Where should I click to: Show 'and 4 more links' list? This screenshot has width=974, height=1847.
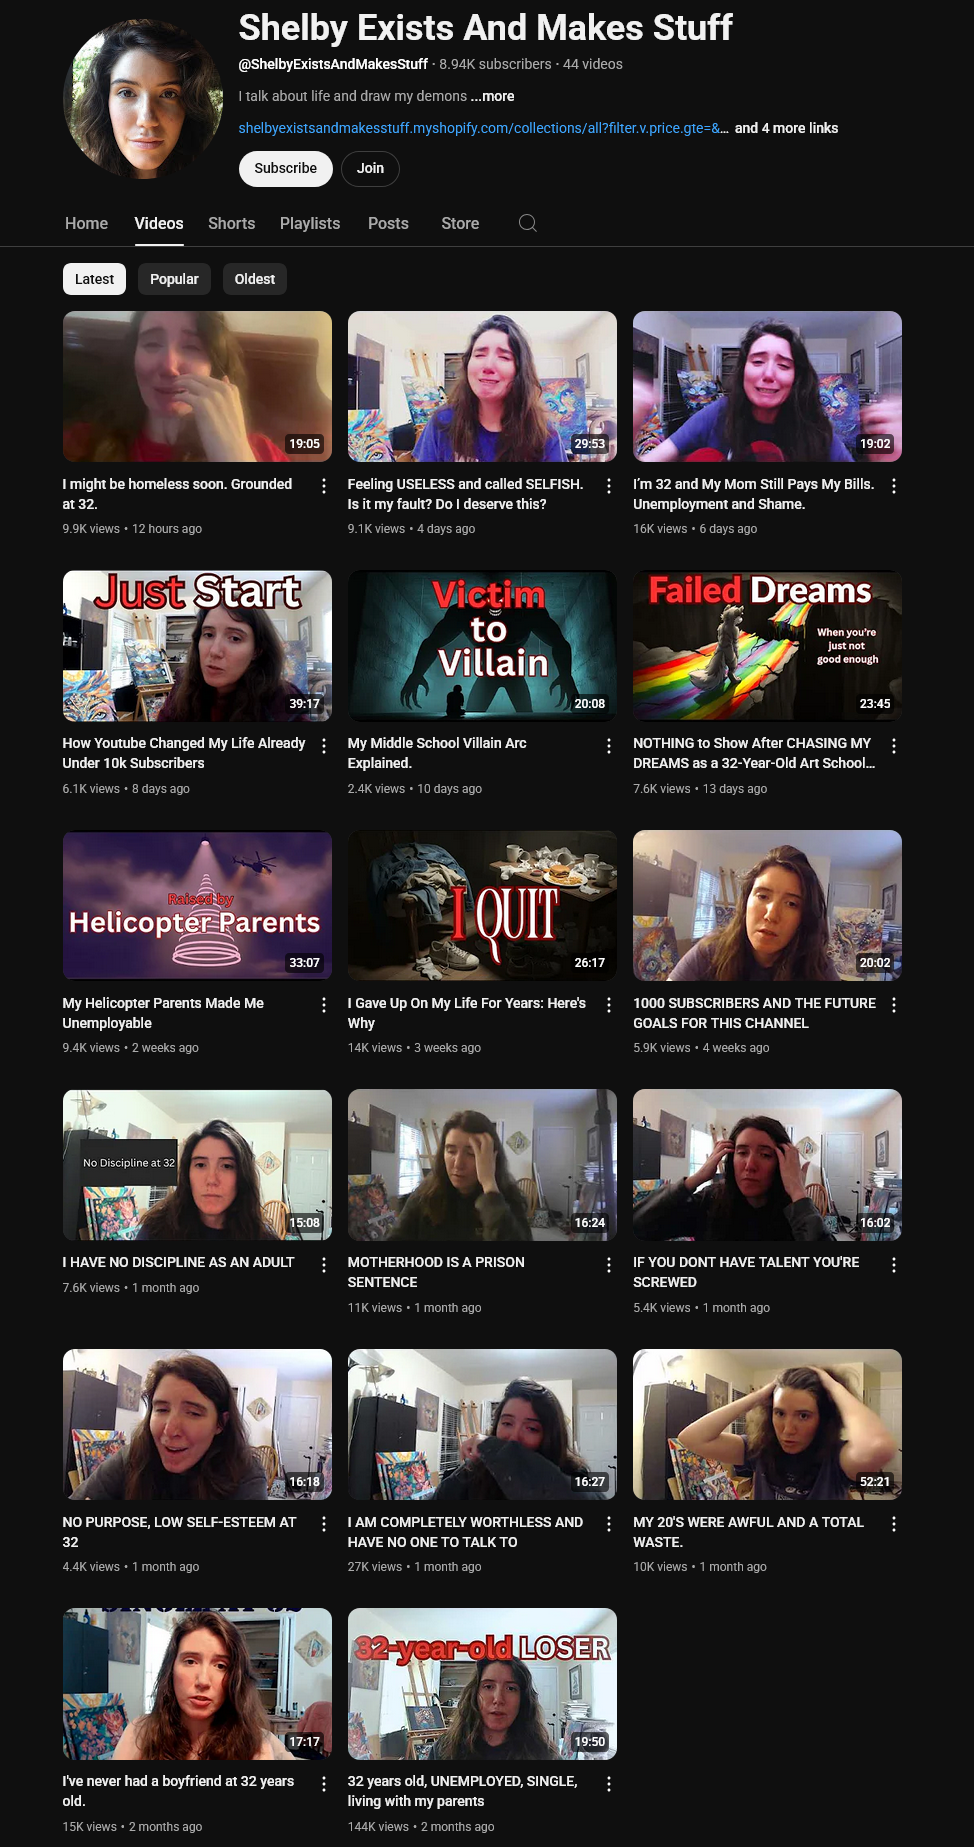pyautogui.click(x=786, y=128)
